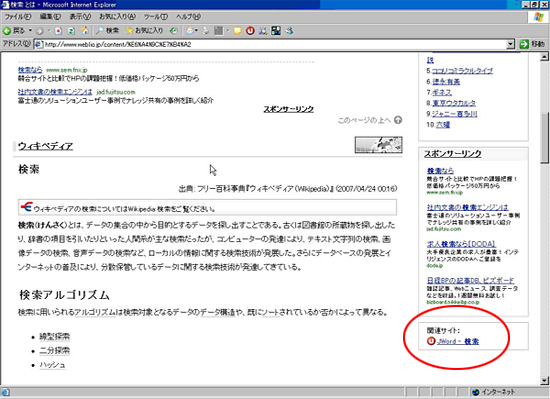
Task: Open the ヘルプ menu
Action: click(x=188, y=16)
